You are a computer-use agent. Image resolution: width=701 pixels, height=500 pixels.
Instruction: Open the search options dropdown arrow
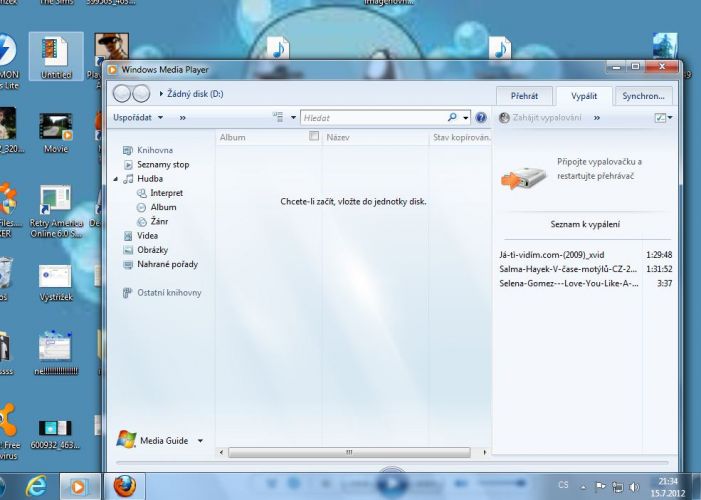(466, 118)
